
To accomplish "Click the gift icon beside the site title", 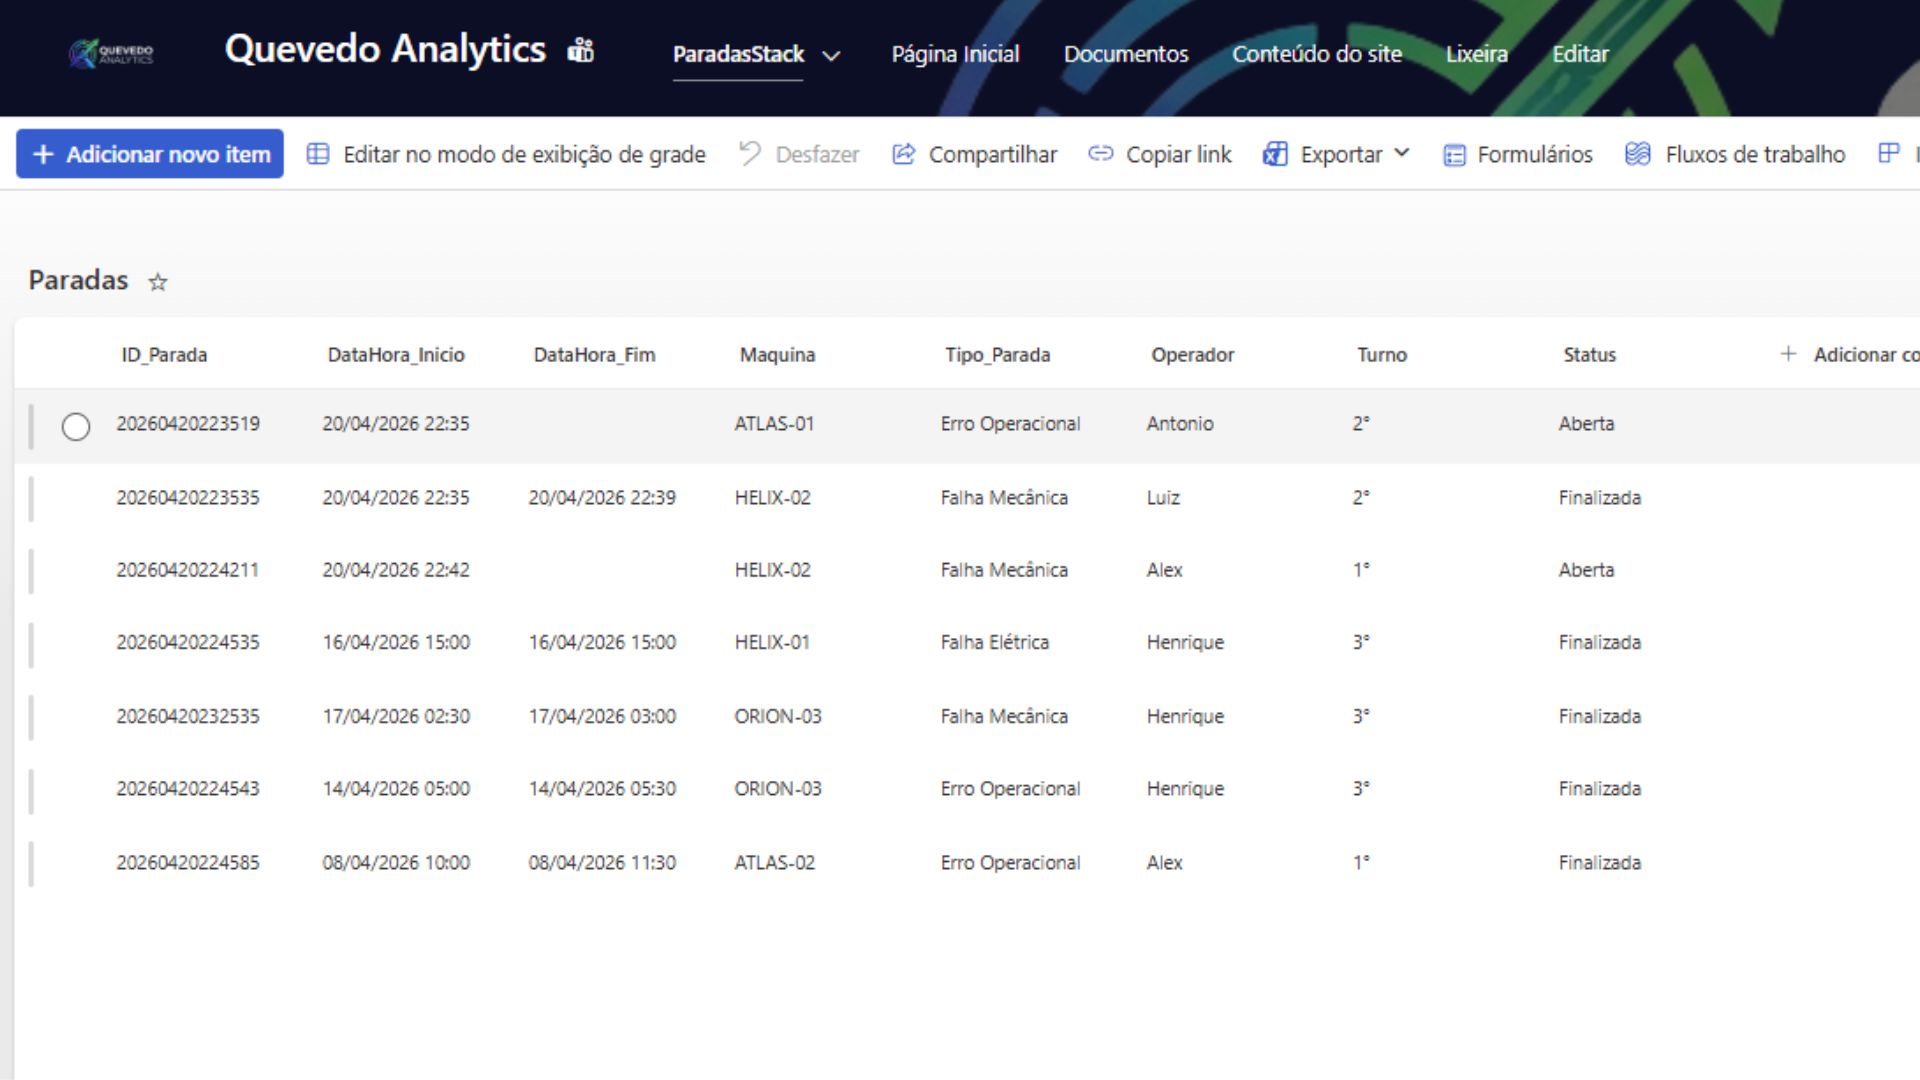I will coord(581,49).
